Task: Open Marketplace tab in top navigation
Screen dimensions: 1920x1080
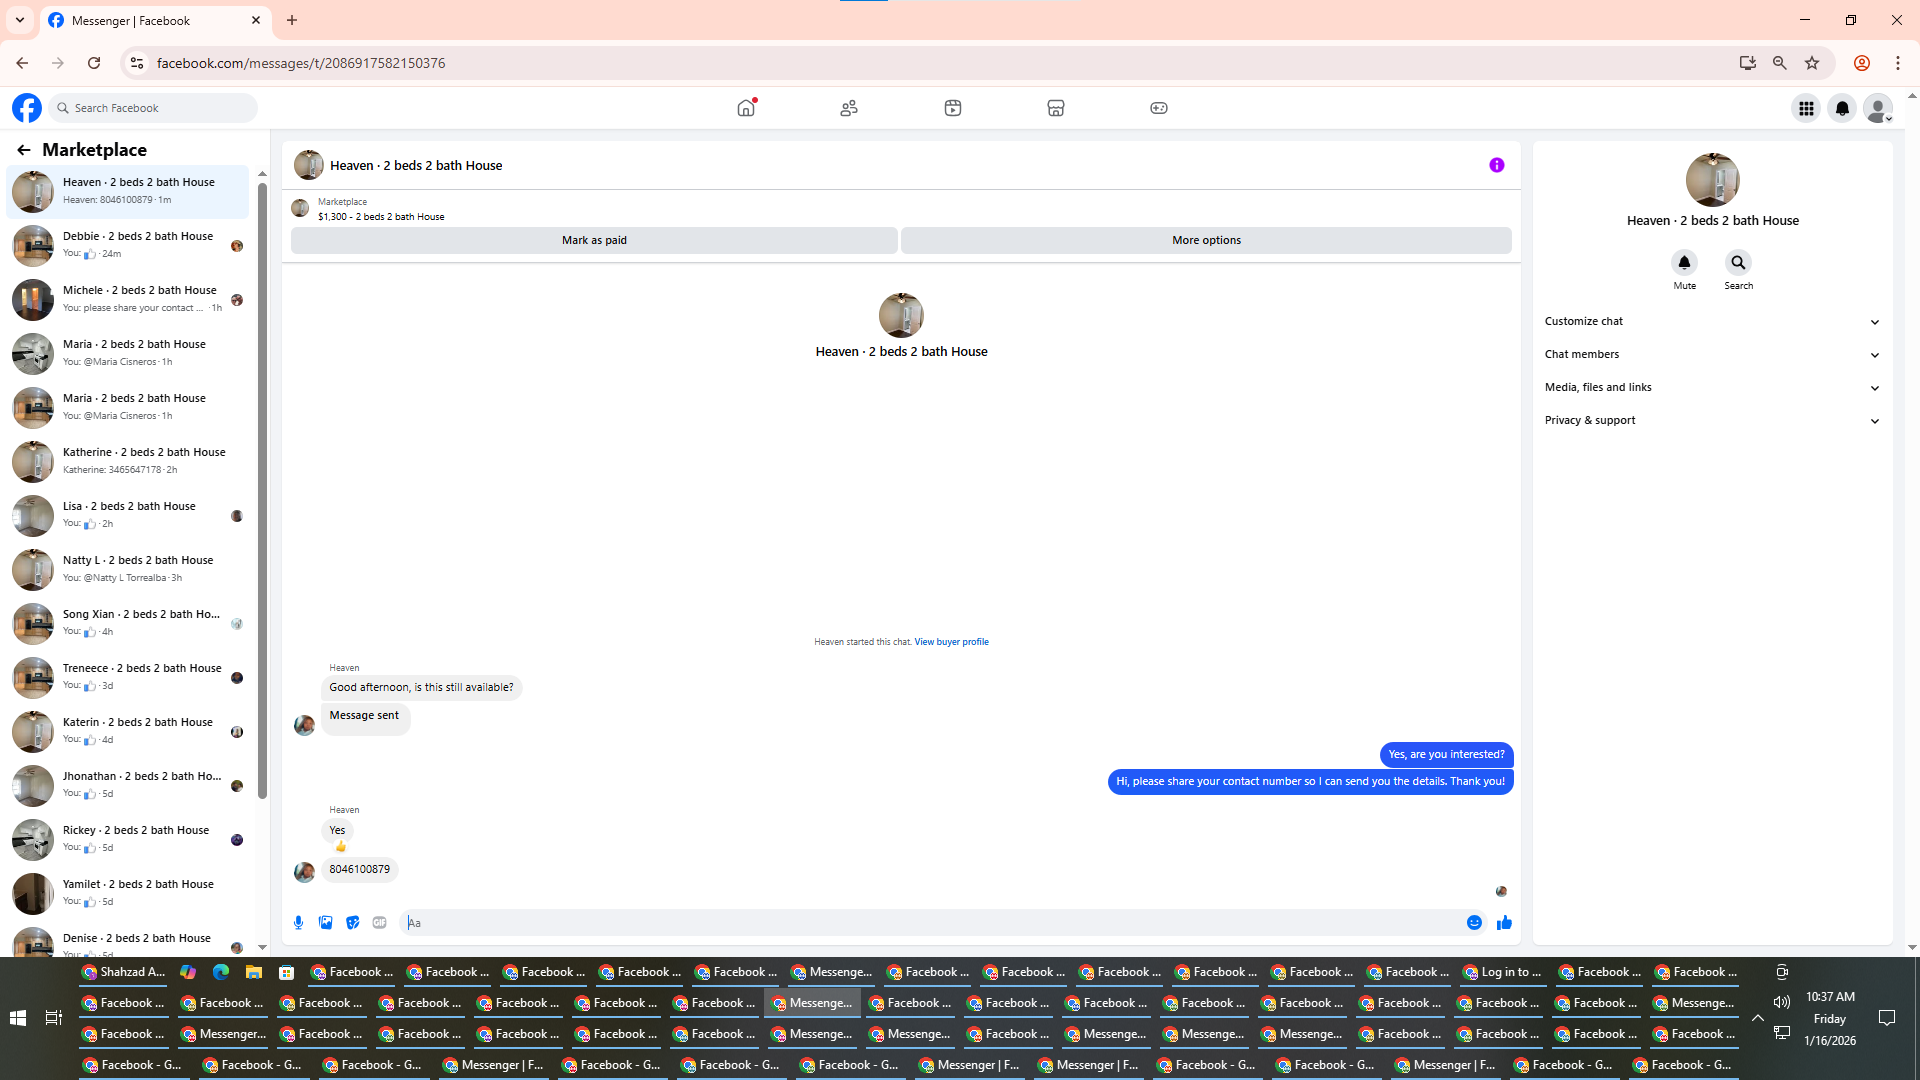Action: tap(1055, 108)
